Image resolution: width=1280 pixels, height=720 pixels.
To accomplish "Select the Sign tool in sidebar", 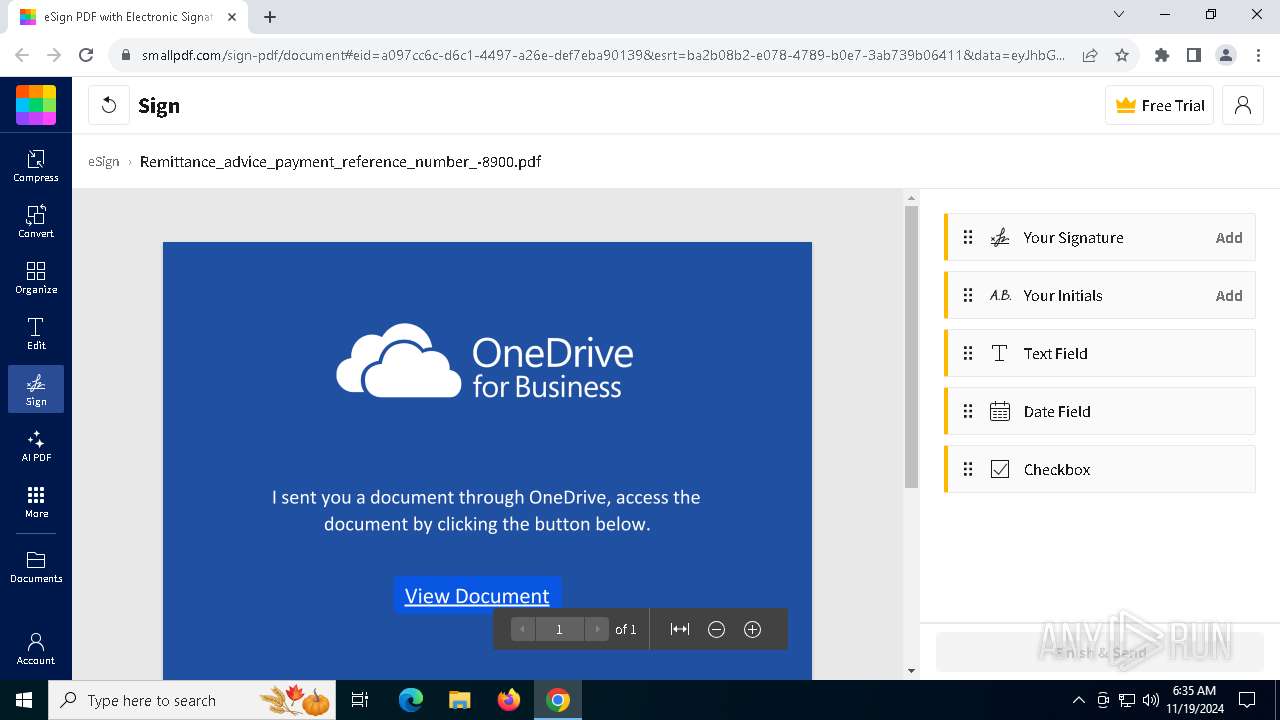I will [x=36, y=389].
